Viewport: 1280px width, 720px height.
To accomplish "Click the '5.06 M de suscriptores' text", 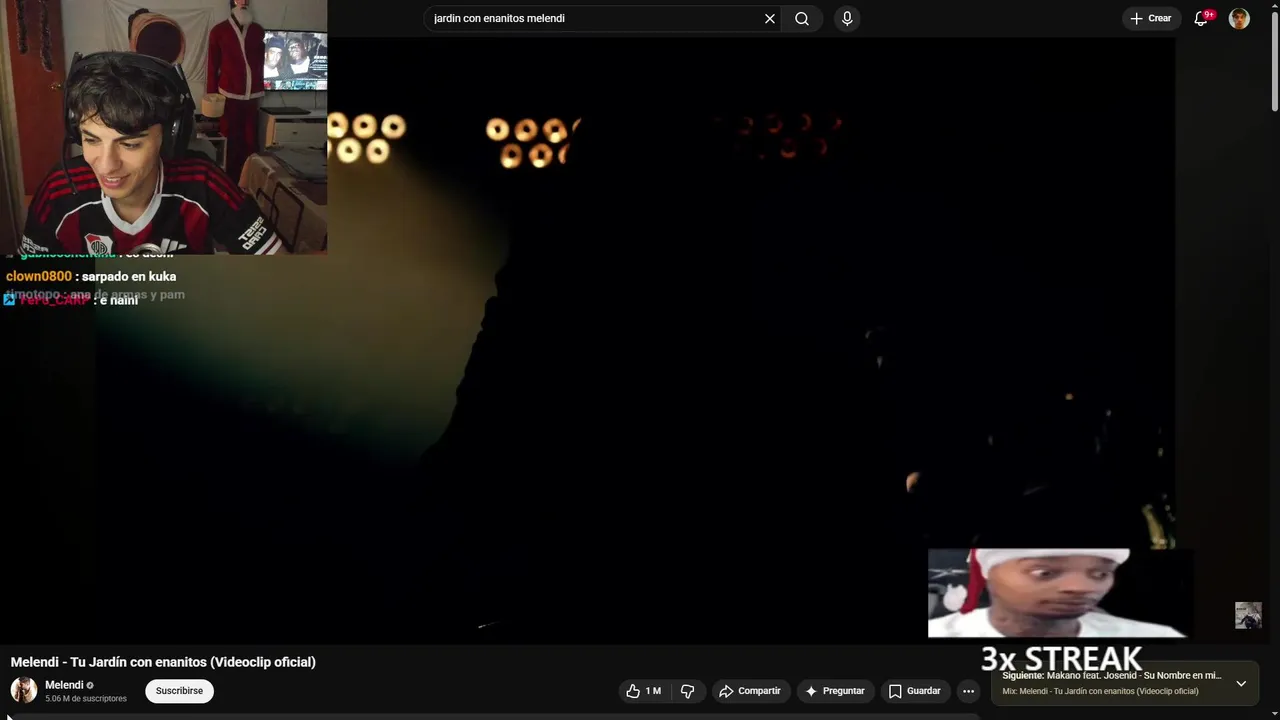I will coord(86,699).
